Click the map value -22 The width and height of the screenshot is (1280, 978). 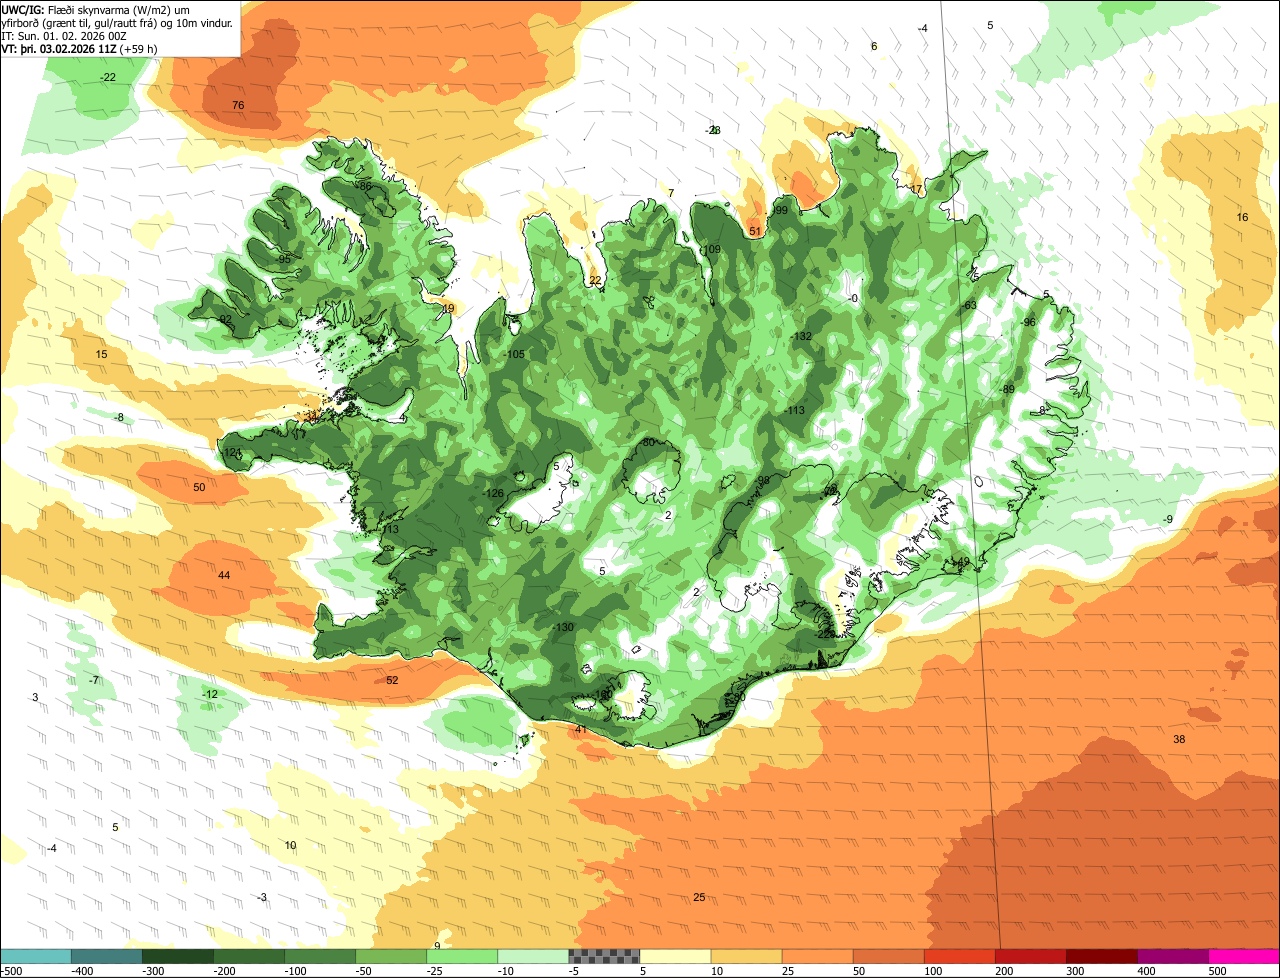point(108,77)
